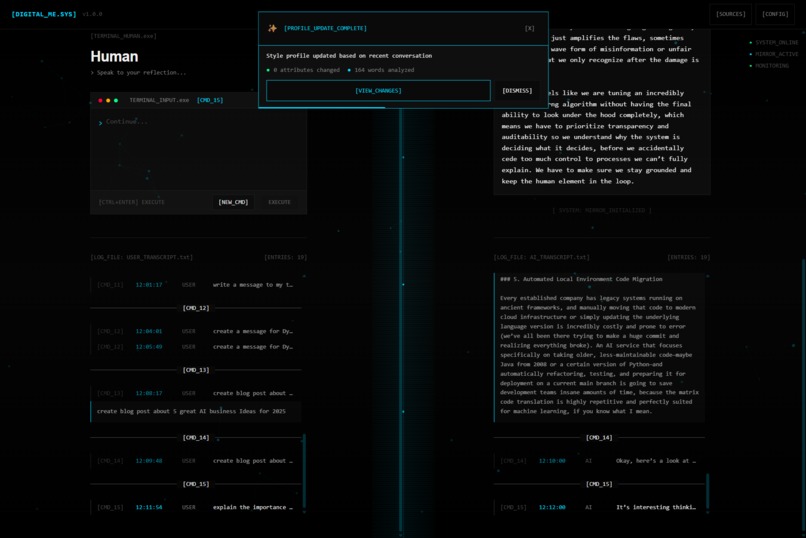806x538 pixels.
Task: Focus the 'Continue...' terminal input field
Action: click(x=198, y=149)
